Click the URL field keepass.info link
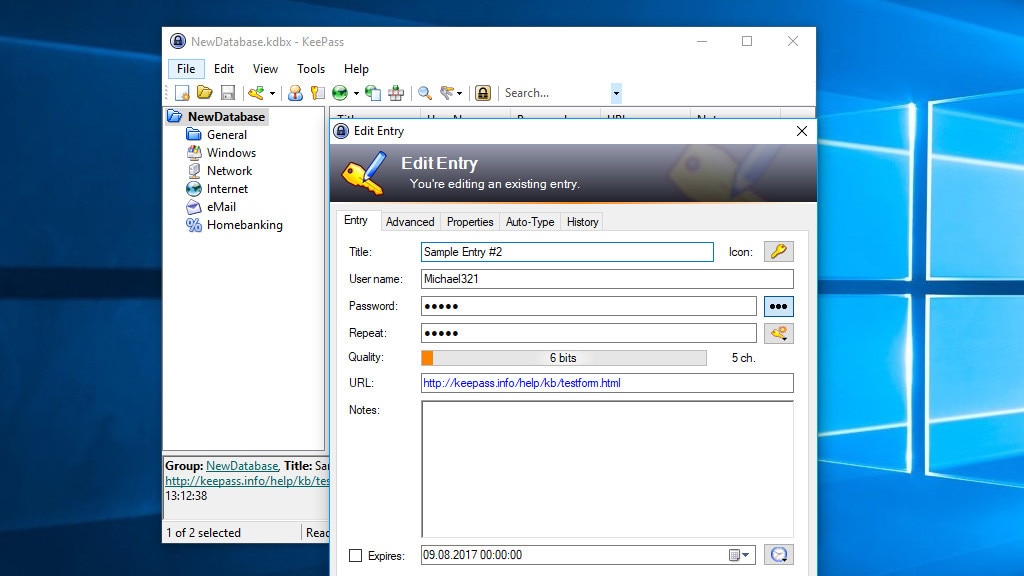This screenshot has width=1024, height=576. (607, 383)
